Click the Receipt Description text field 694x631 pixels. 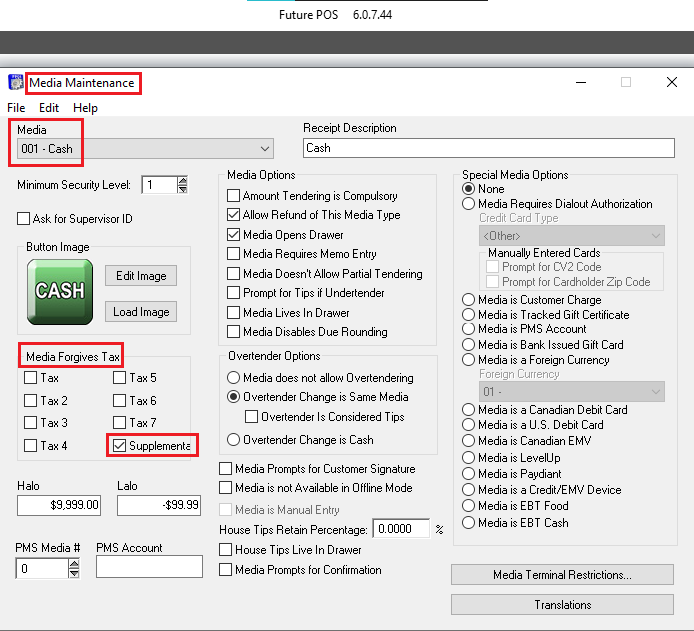tap(489, 148)
